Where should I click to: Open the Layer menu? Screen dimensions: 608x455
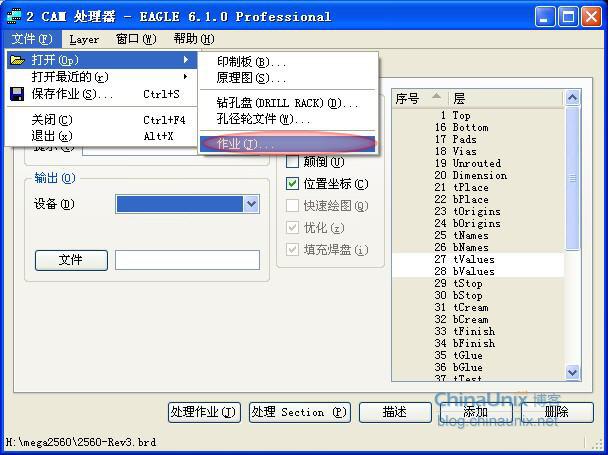click(84, 39)
